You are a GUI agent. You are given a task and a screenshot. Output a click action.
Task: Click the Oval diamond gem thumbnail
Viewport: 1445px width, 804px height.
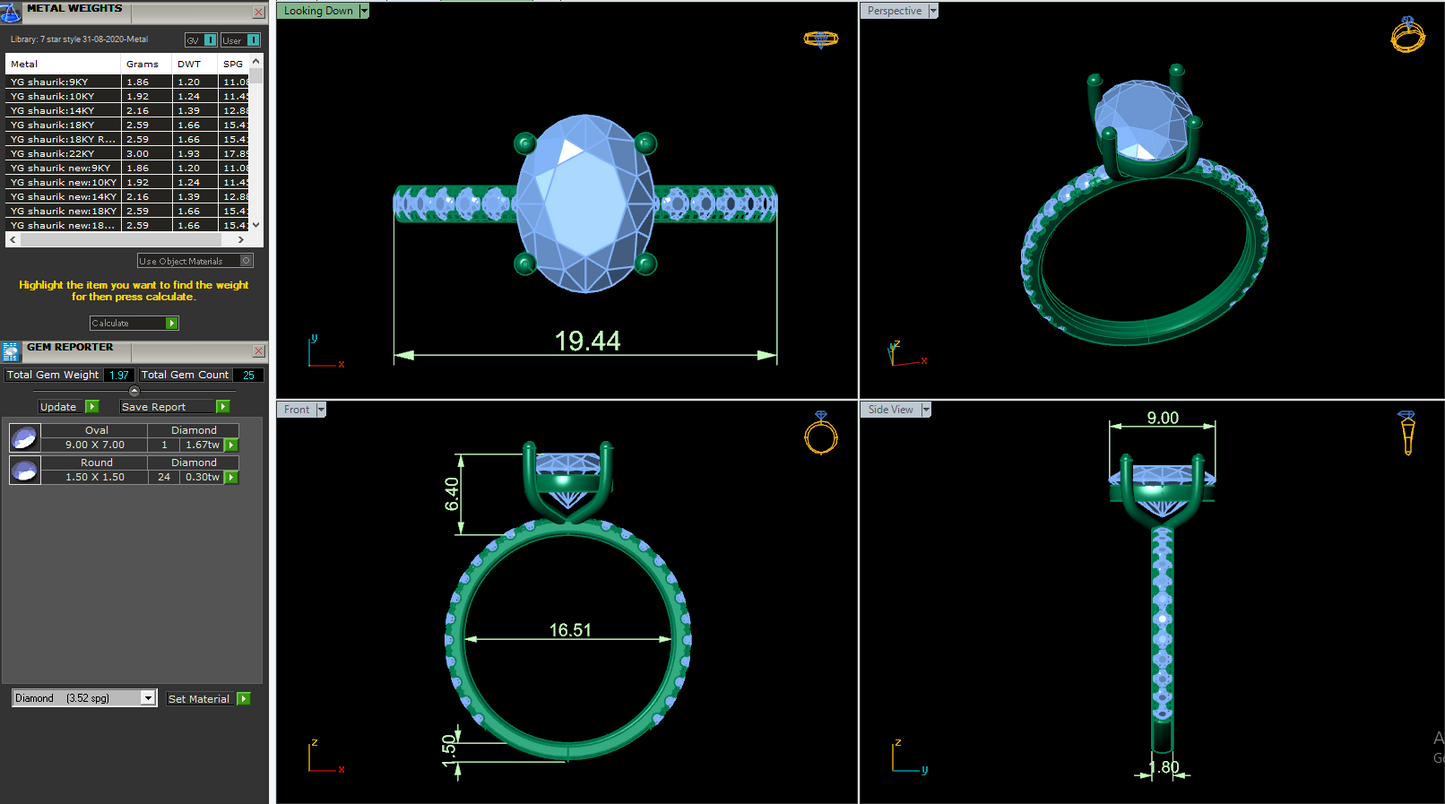pyautogui.click(x=24, y=438)
